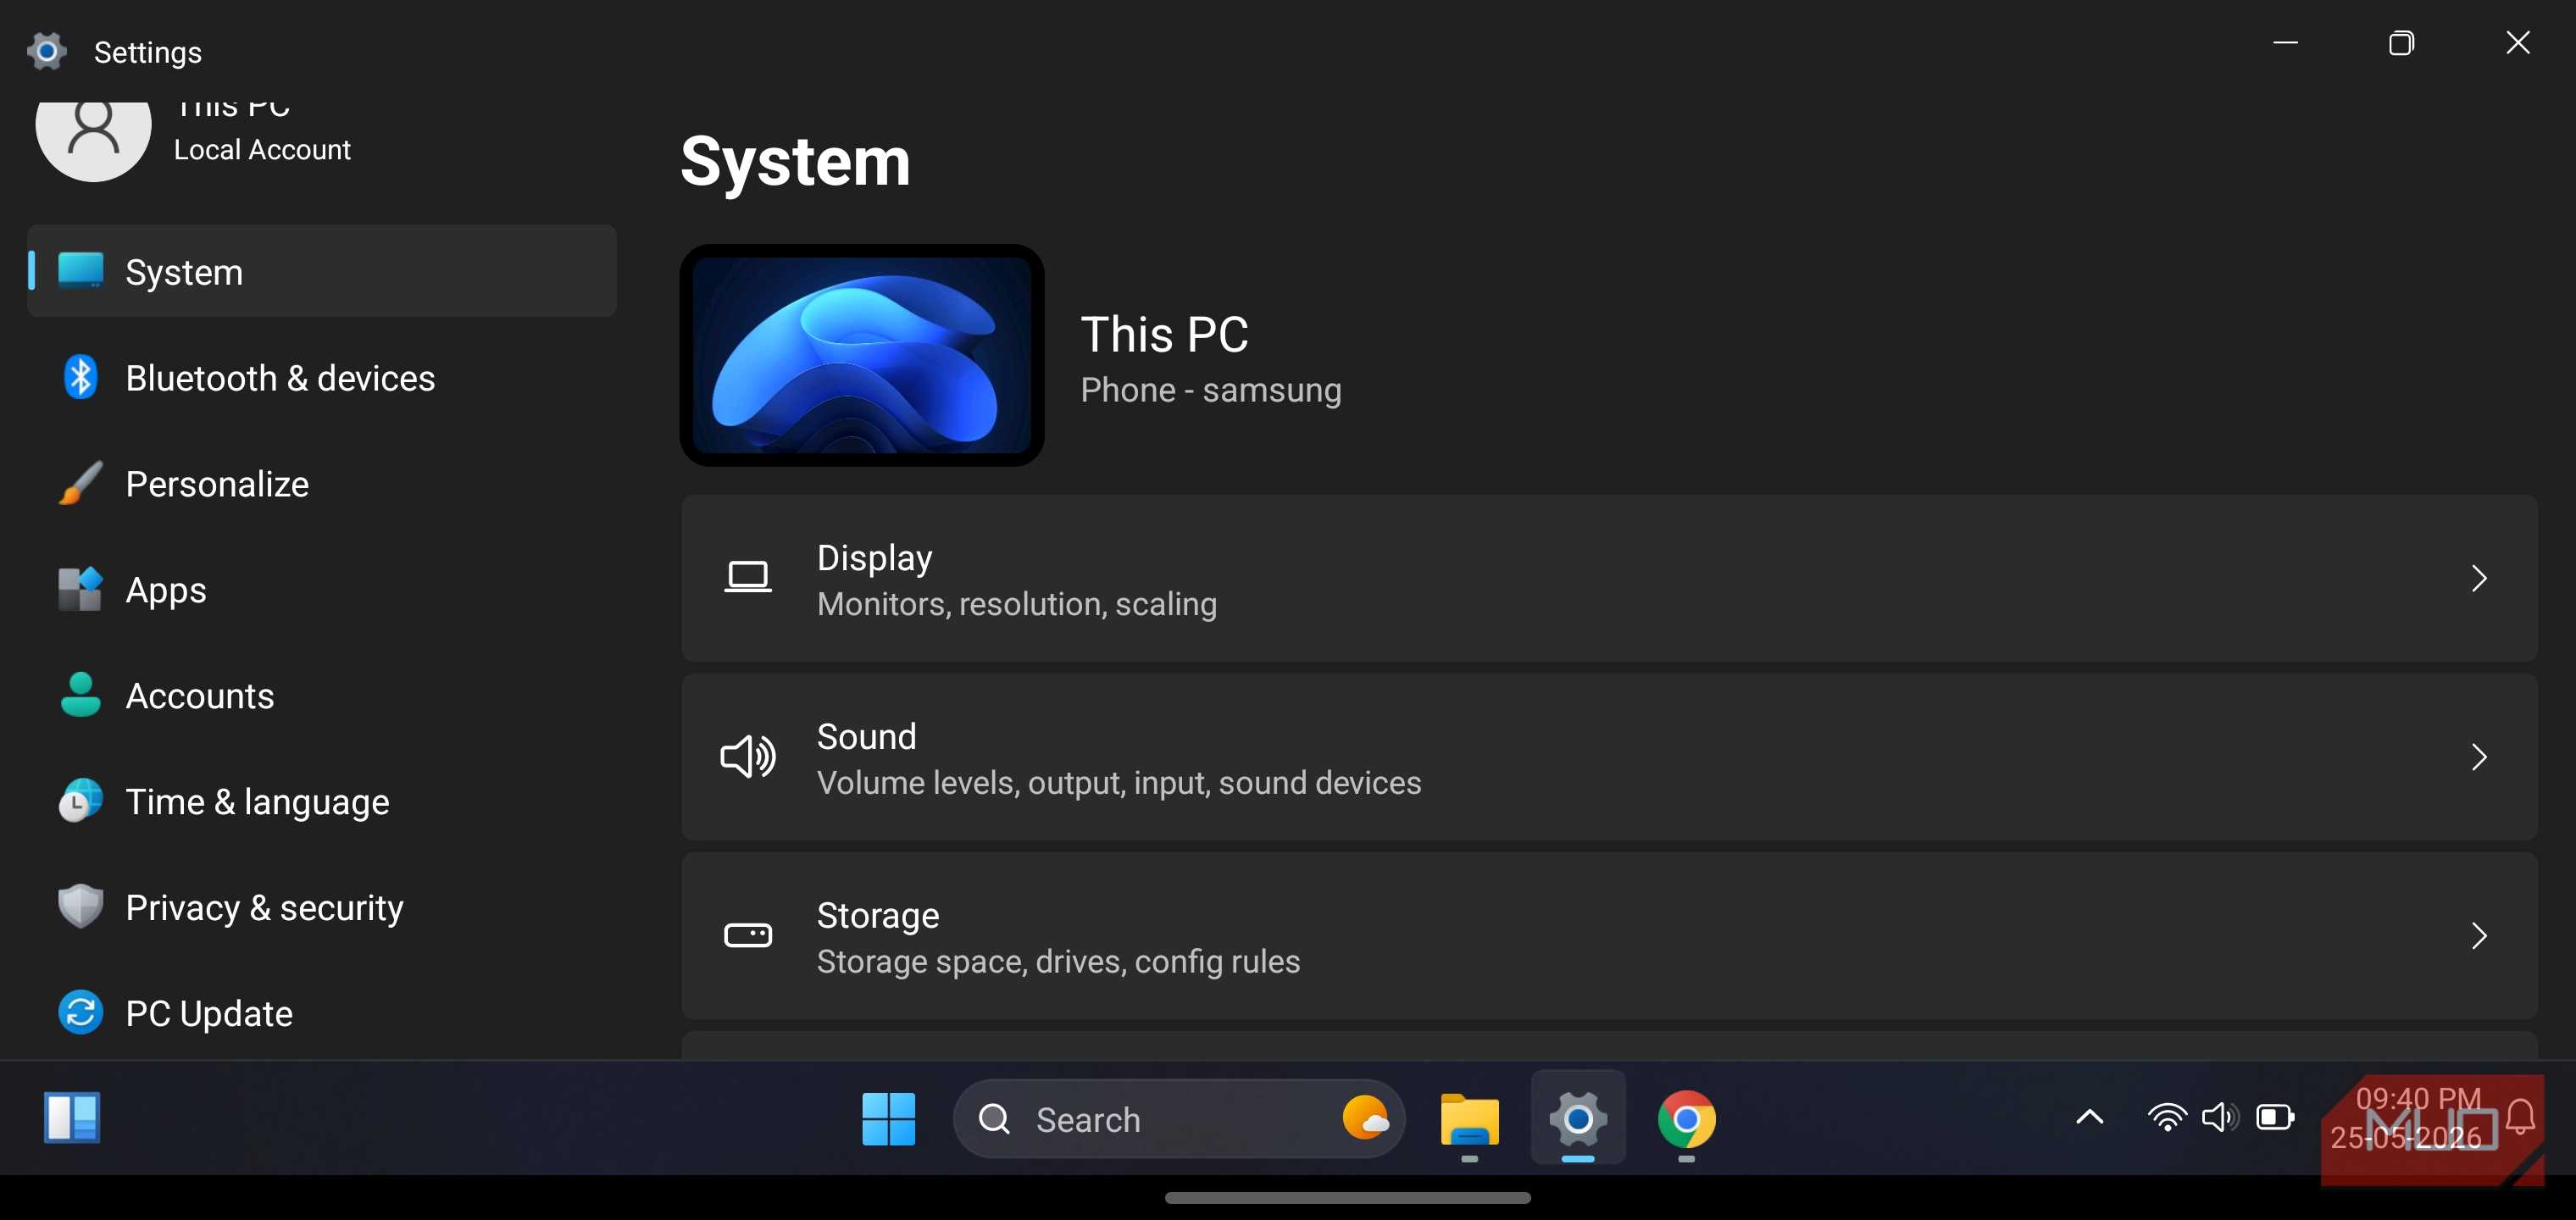The height and width of the screenshot is (1220, 2576).
Task: Click the System monitor icon in sidebar
Action: pyautogui.click(x=80, y=270)
